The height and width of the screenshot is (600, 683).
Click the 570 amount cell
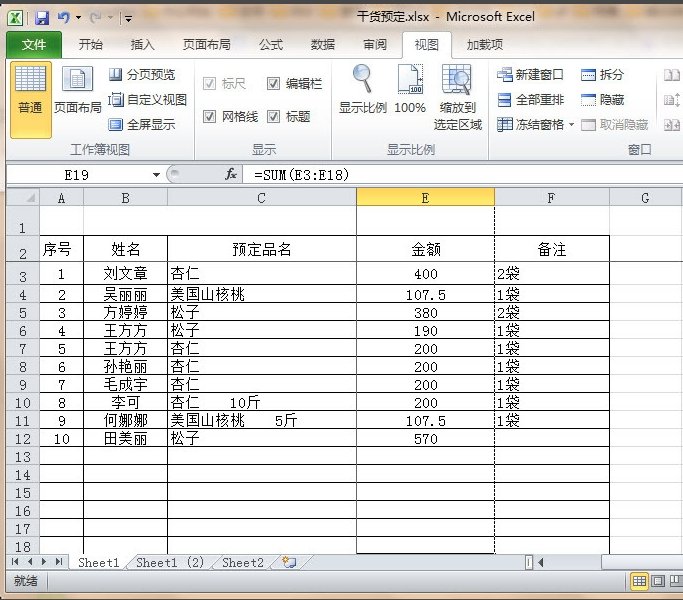[426, 438]
